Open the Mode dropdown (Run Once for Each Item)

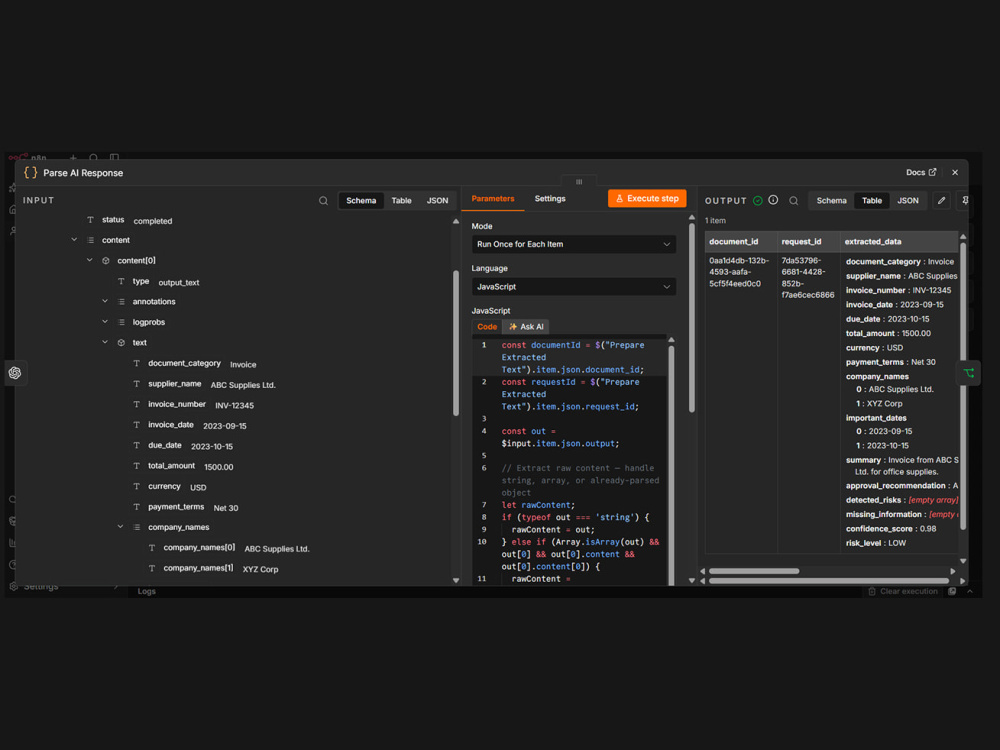tap(573, 244)
